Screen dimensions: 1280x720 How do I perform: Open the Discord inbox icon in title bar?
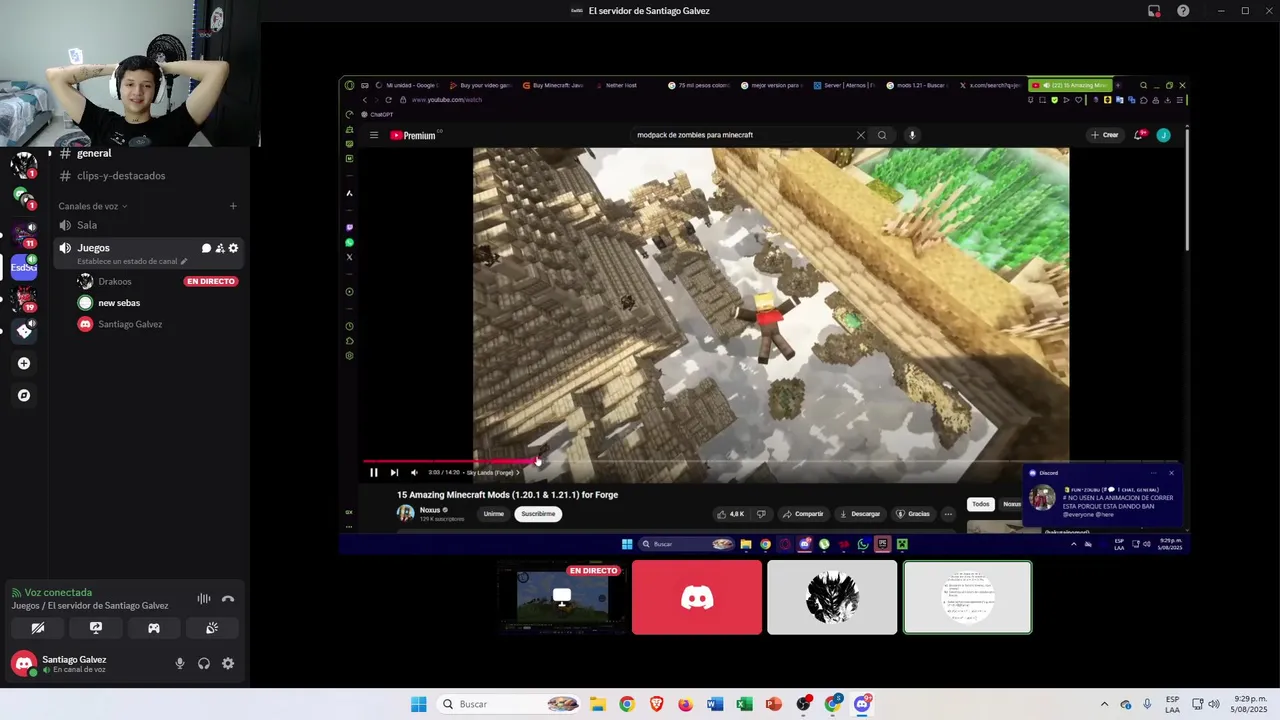[x=1154, y=11]
